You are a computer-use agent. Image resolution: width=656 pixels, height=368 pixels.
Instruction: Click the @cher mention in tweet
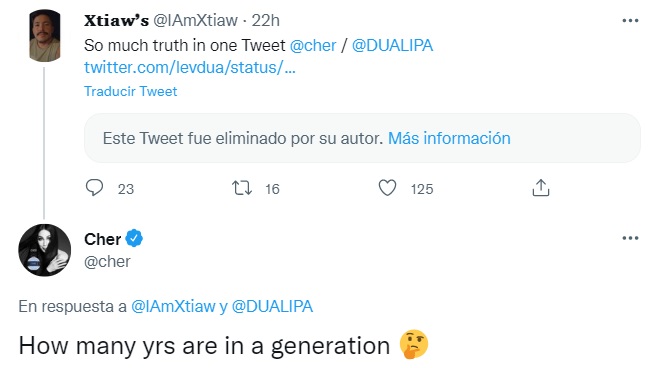[313, 45]
